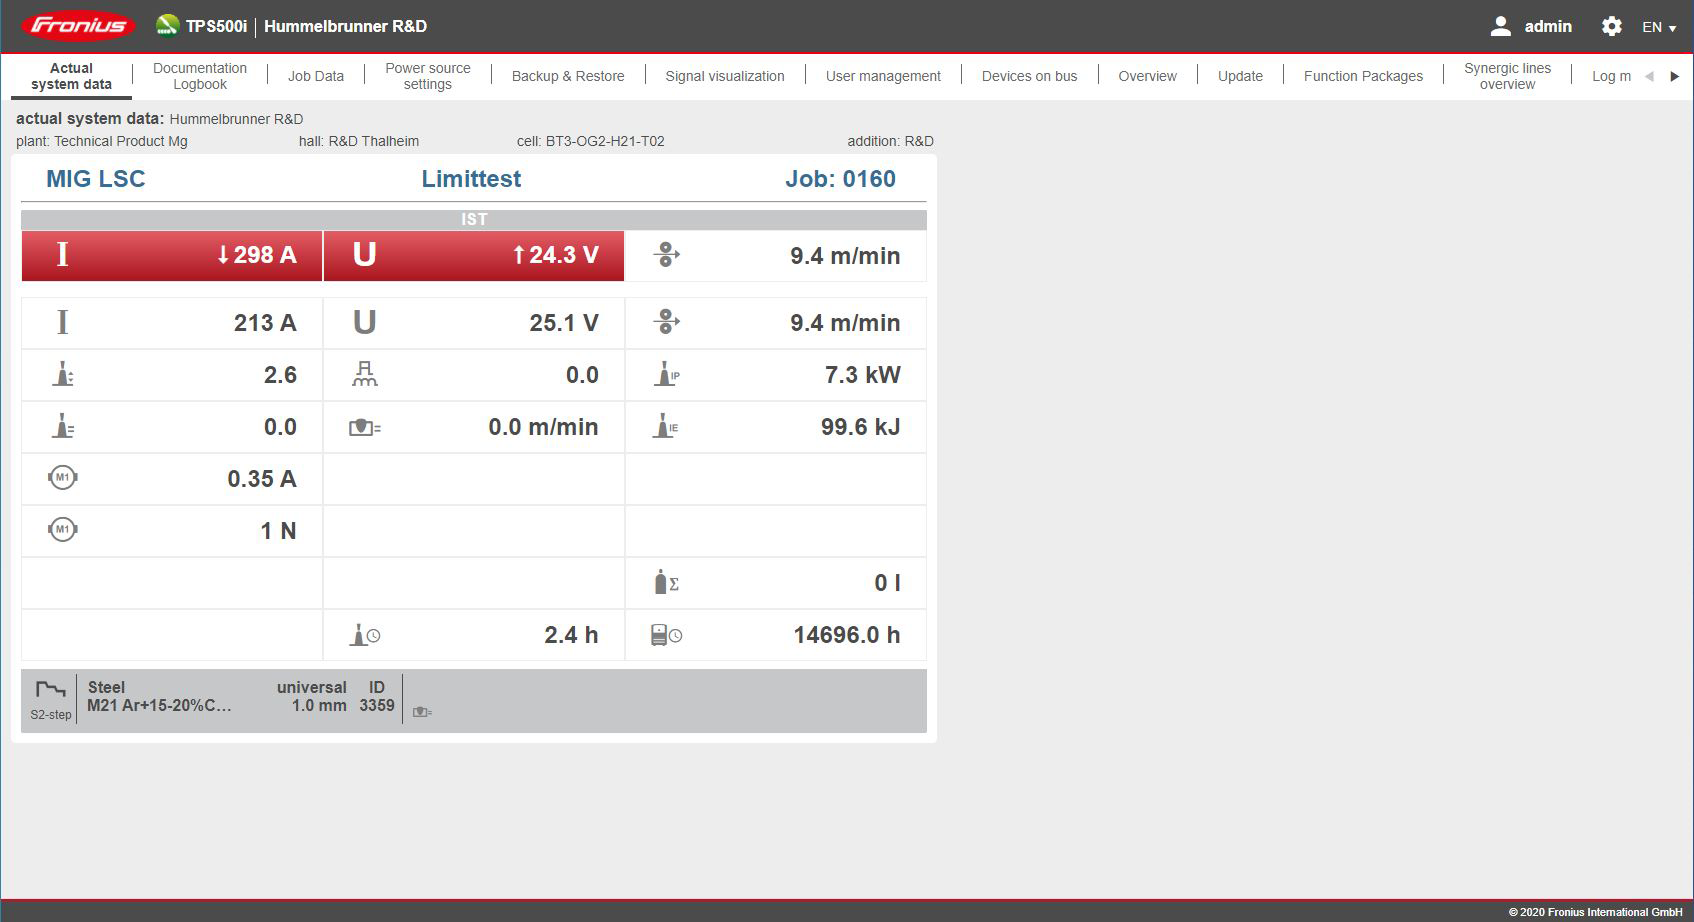Click the arc time clock icon
Screen dimensions: 1694x922
tap(364, 633)
